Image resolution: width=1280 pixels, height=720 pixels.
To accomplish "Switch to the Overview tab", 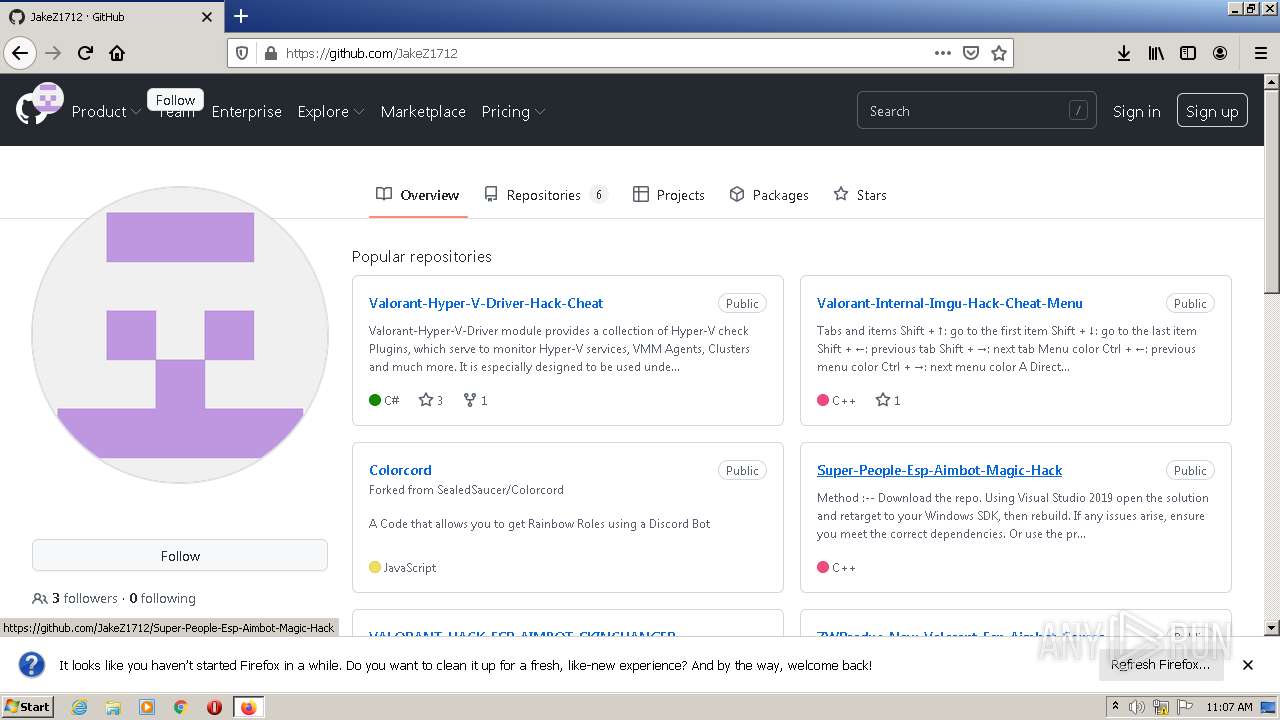I will 418,195.
